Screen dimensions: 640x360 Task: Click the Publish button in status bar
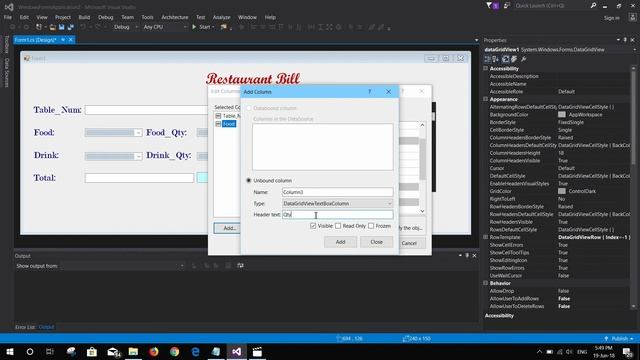pyautogui.click(x=619, y=338)
